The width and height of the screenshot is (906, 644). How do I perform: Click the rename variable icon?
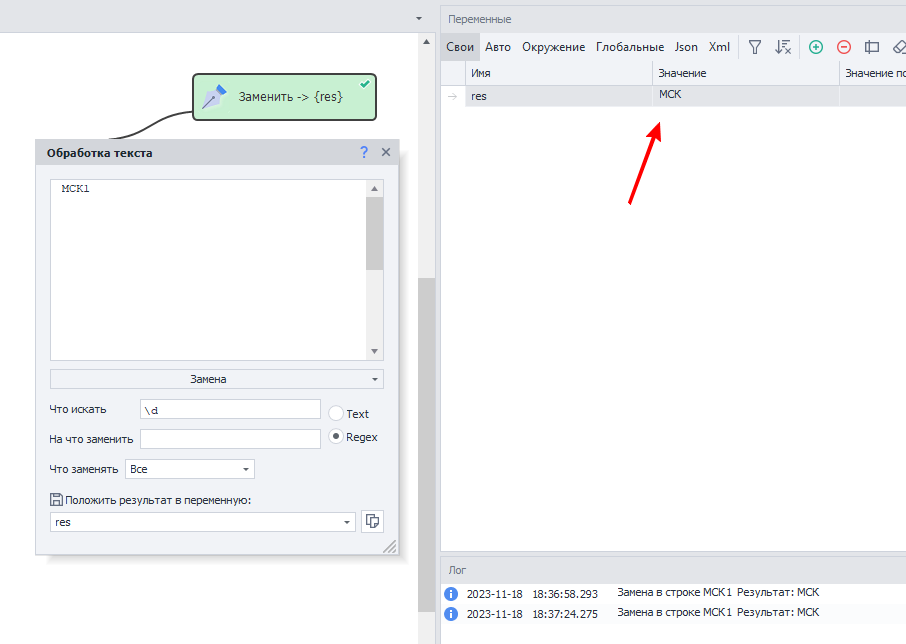(x=871, y=47)
